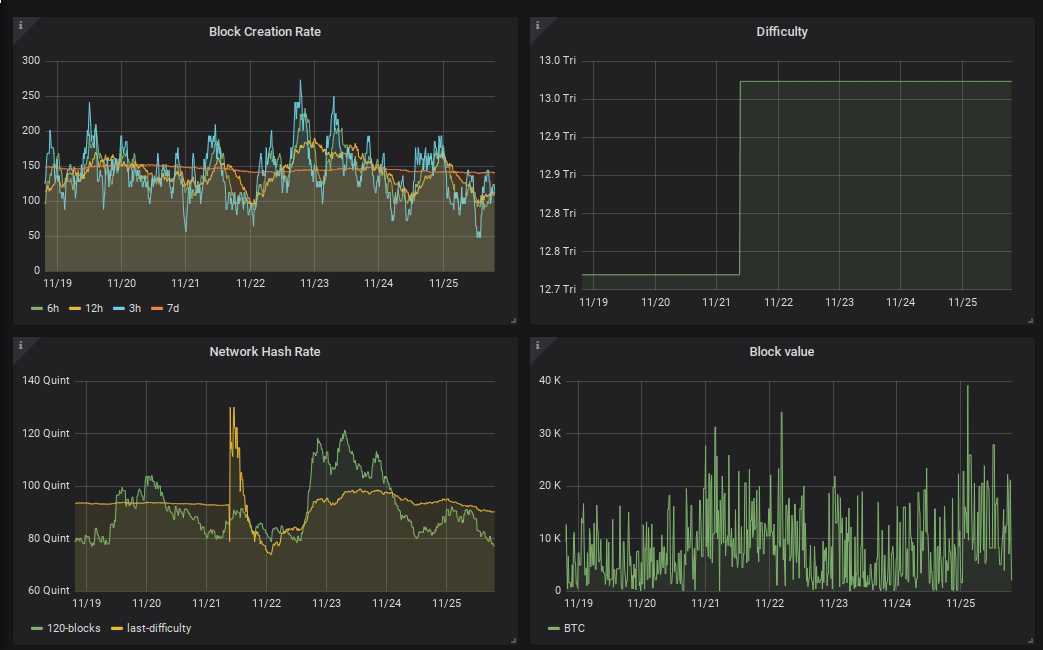Click resize handle of Difficulty panel
This screenshot has height=650, width=1043.
pyautogui.click(x=1030, y=321)
